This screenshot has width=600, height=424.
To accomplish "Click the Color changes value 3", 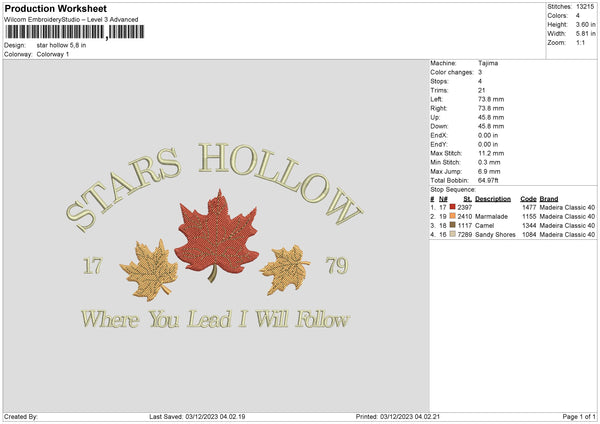I will 480,72.
